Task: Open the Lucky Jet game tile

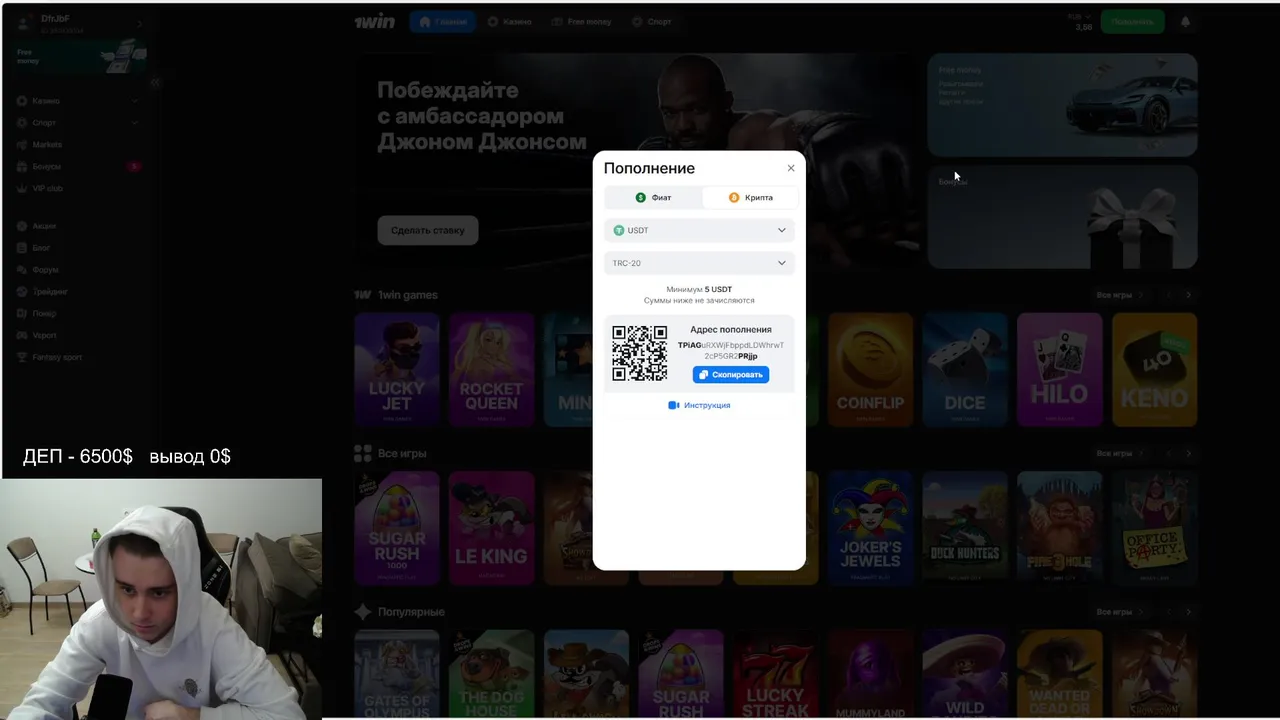Action: point(397,369)
